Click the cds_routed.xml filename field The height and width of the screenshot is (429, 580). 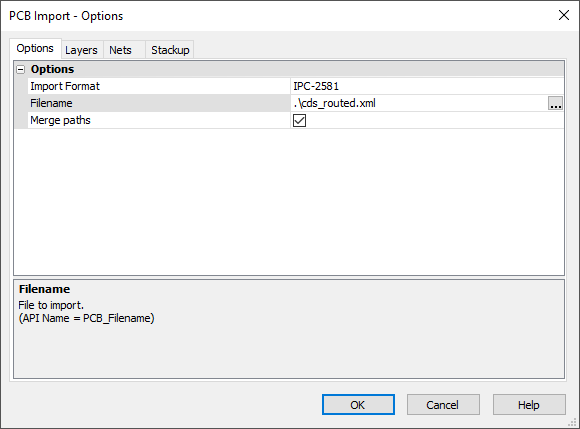coord(419,103)
